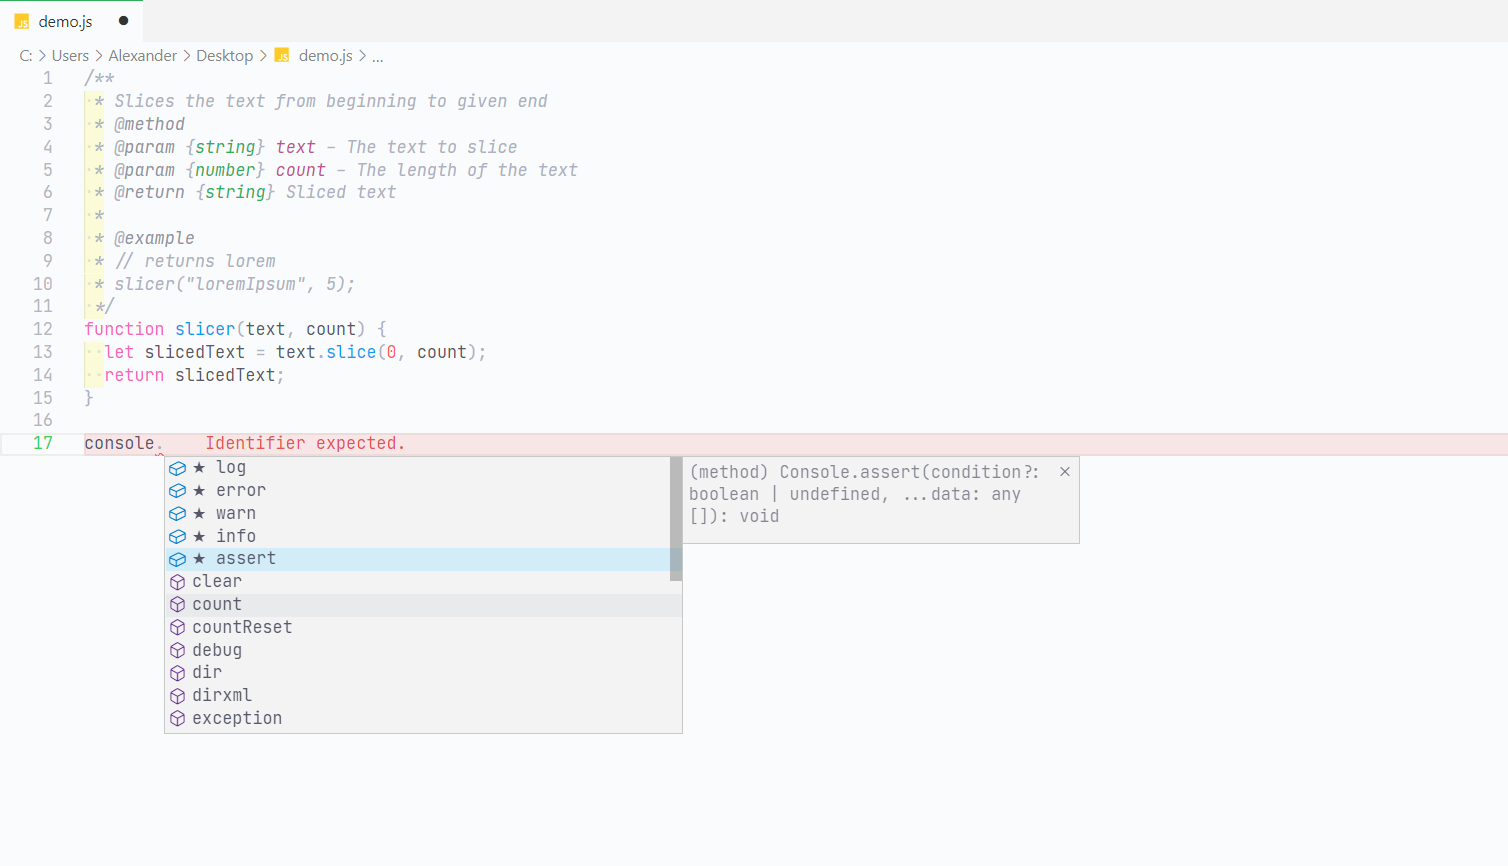Click the clear method icon in the list
1508x866 pixels.
coord(178,581)
